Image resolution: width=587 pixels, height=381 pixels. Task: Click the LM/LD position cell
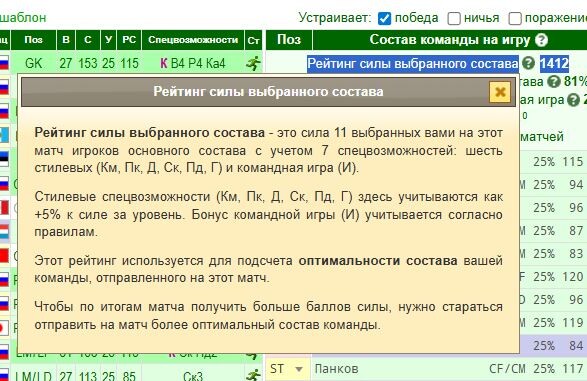coord(33,375)
